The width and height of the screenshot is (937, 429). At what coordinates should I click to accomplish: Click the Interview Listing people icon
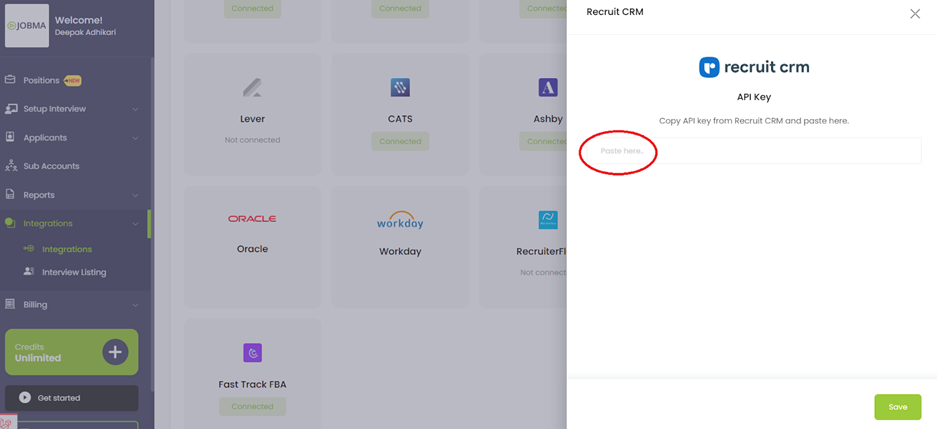click(28, 271)
